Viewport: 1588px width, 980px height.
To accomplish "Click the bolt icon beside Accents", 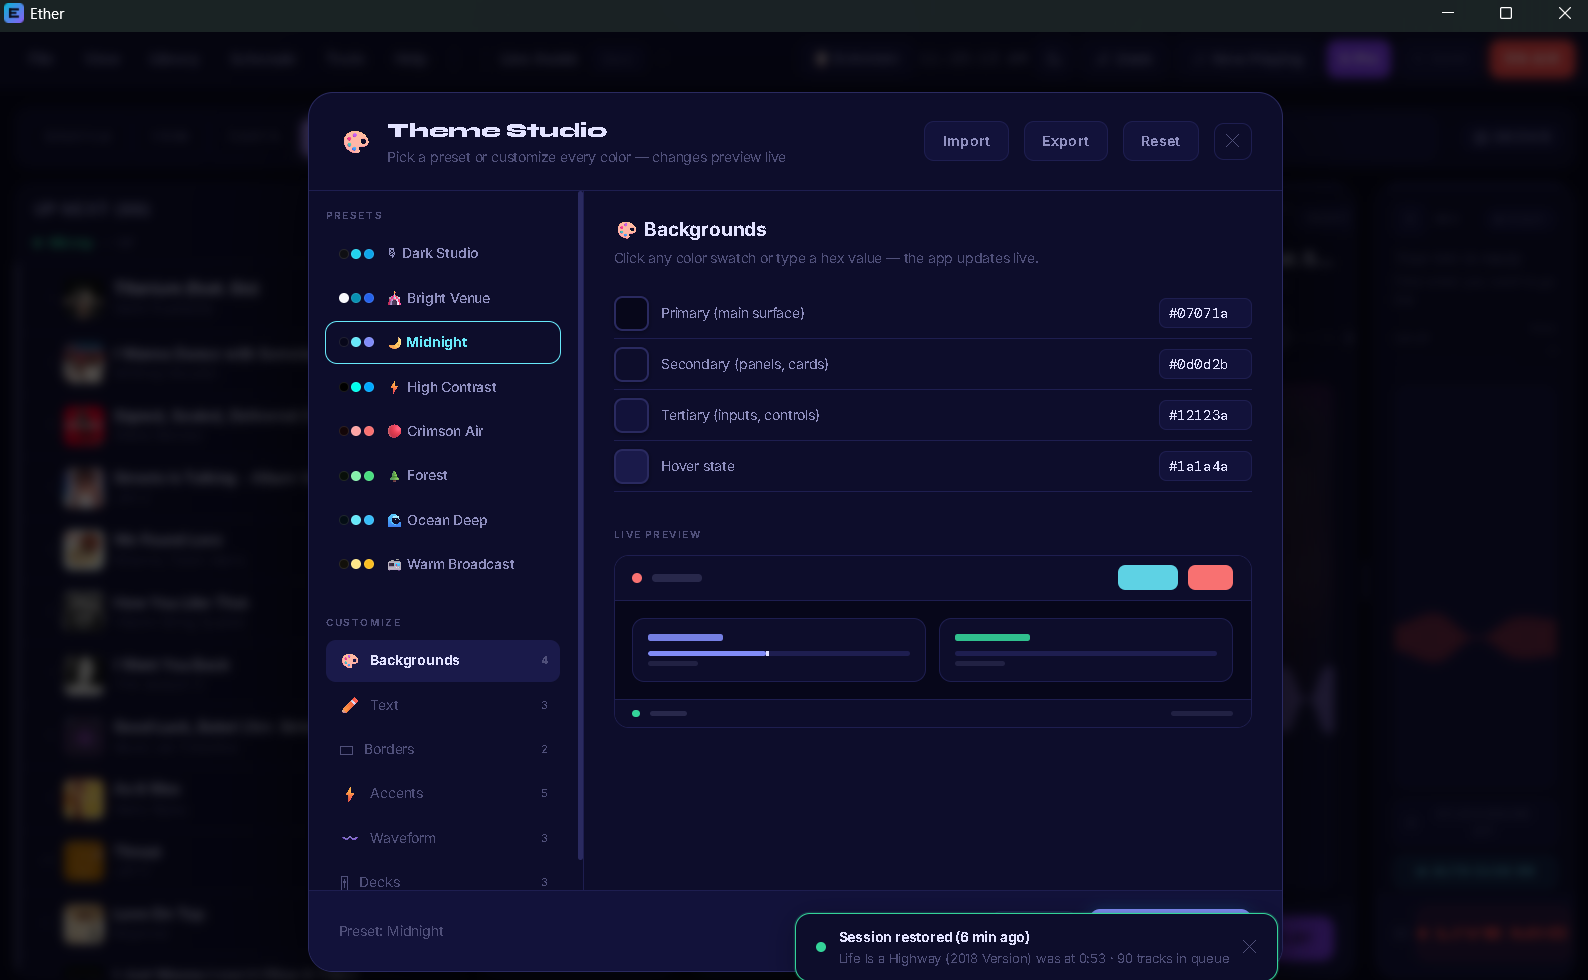I will point(350,794).
